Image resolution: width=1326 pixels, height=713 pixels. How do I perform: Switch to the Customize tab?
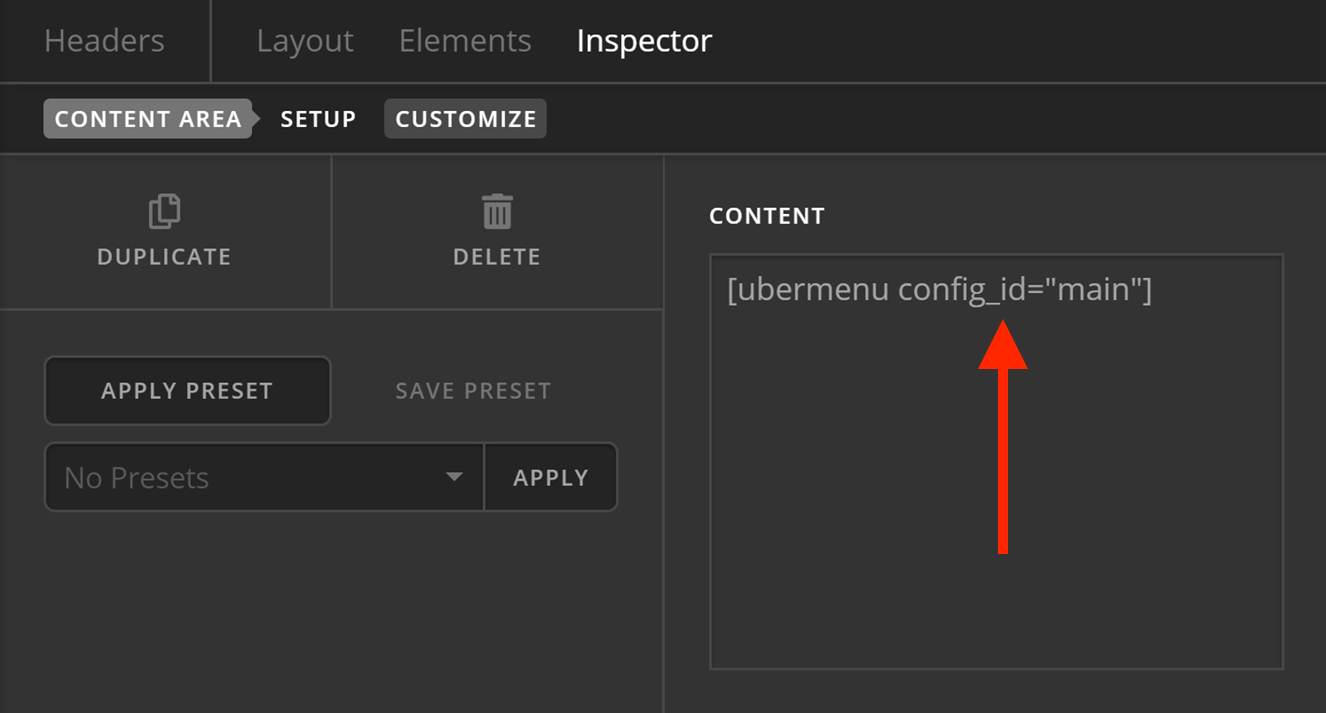click(x=465, y=118)
